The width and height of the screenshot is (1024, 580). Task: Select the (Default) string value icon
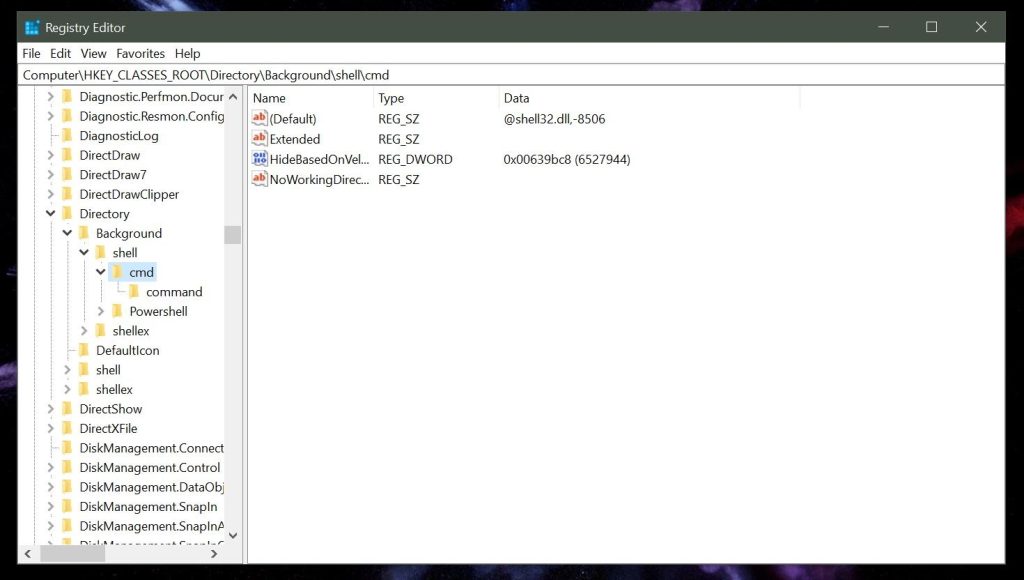point(259,118)
